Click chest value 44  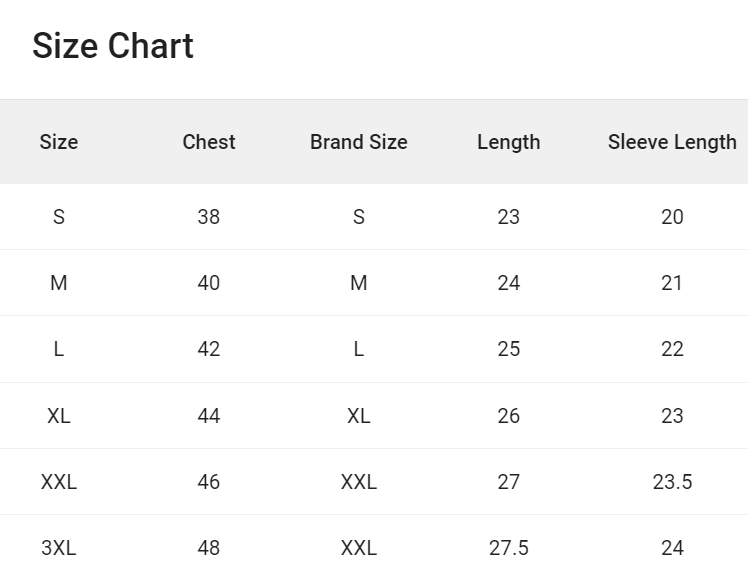point(209,416)
